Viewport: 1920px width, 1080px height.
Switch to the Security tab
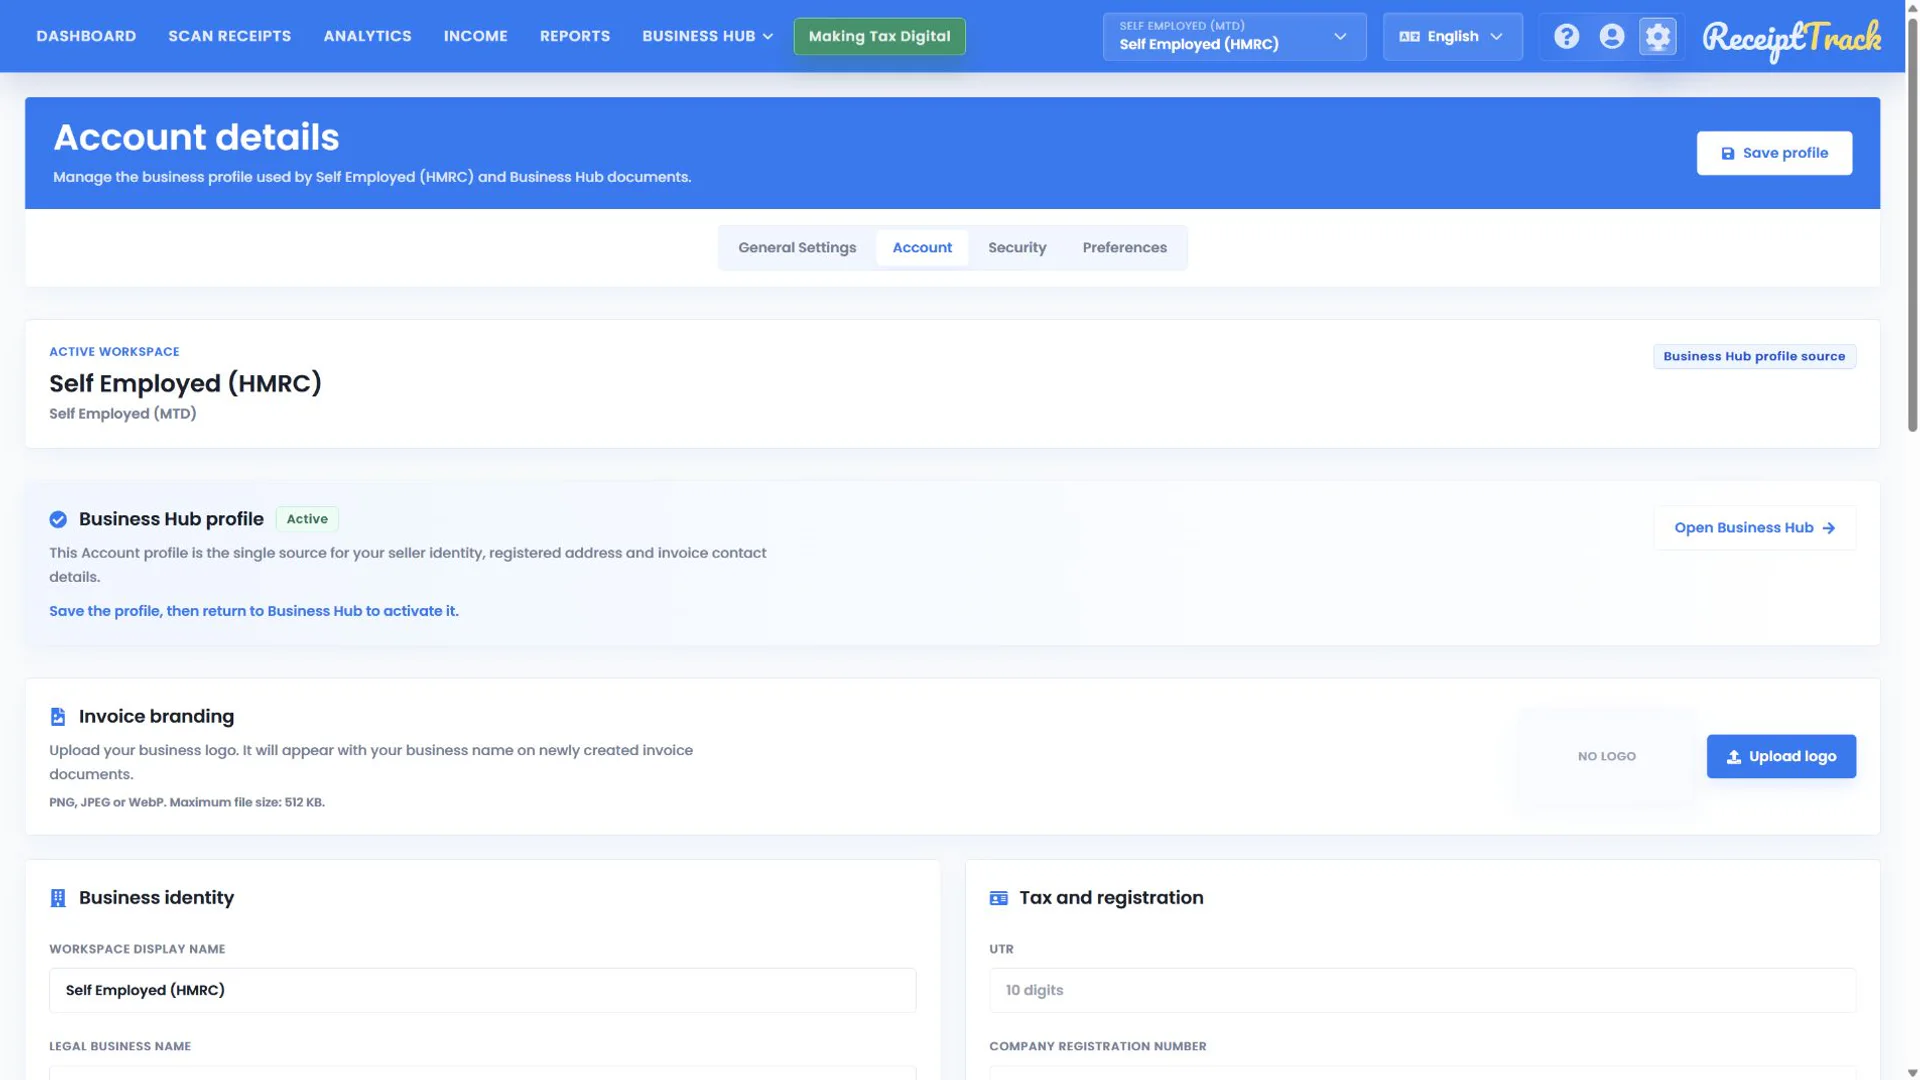pyautogui.click(x=1017, y=248)
